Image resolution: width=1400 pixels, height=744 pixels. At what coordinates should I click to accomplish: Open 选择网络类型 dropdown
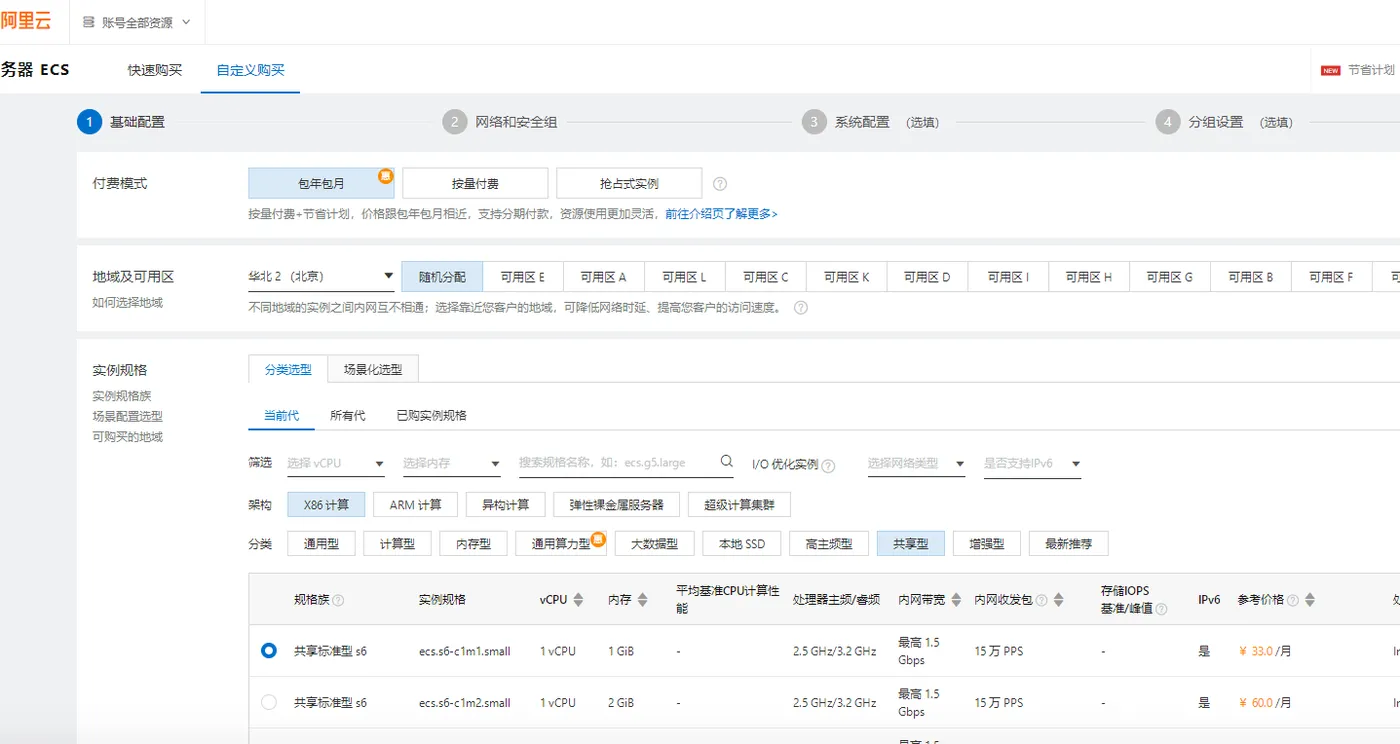pos(916,464)
